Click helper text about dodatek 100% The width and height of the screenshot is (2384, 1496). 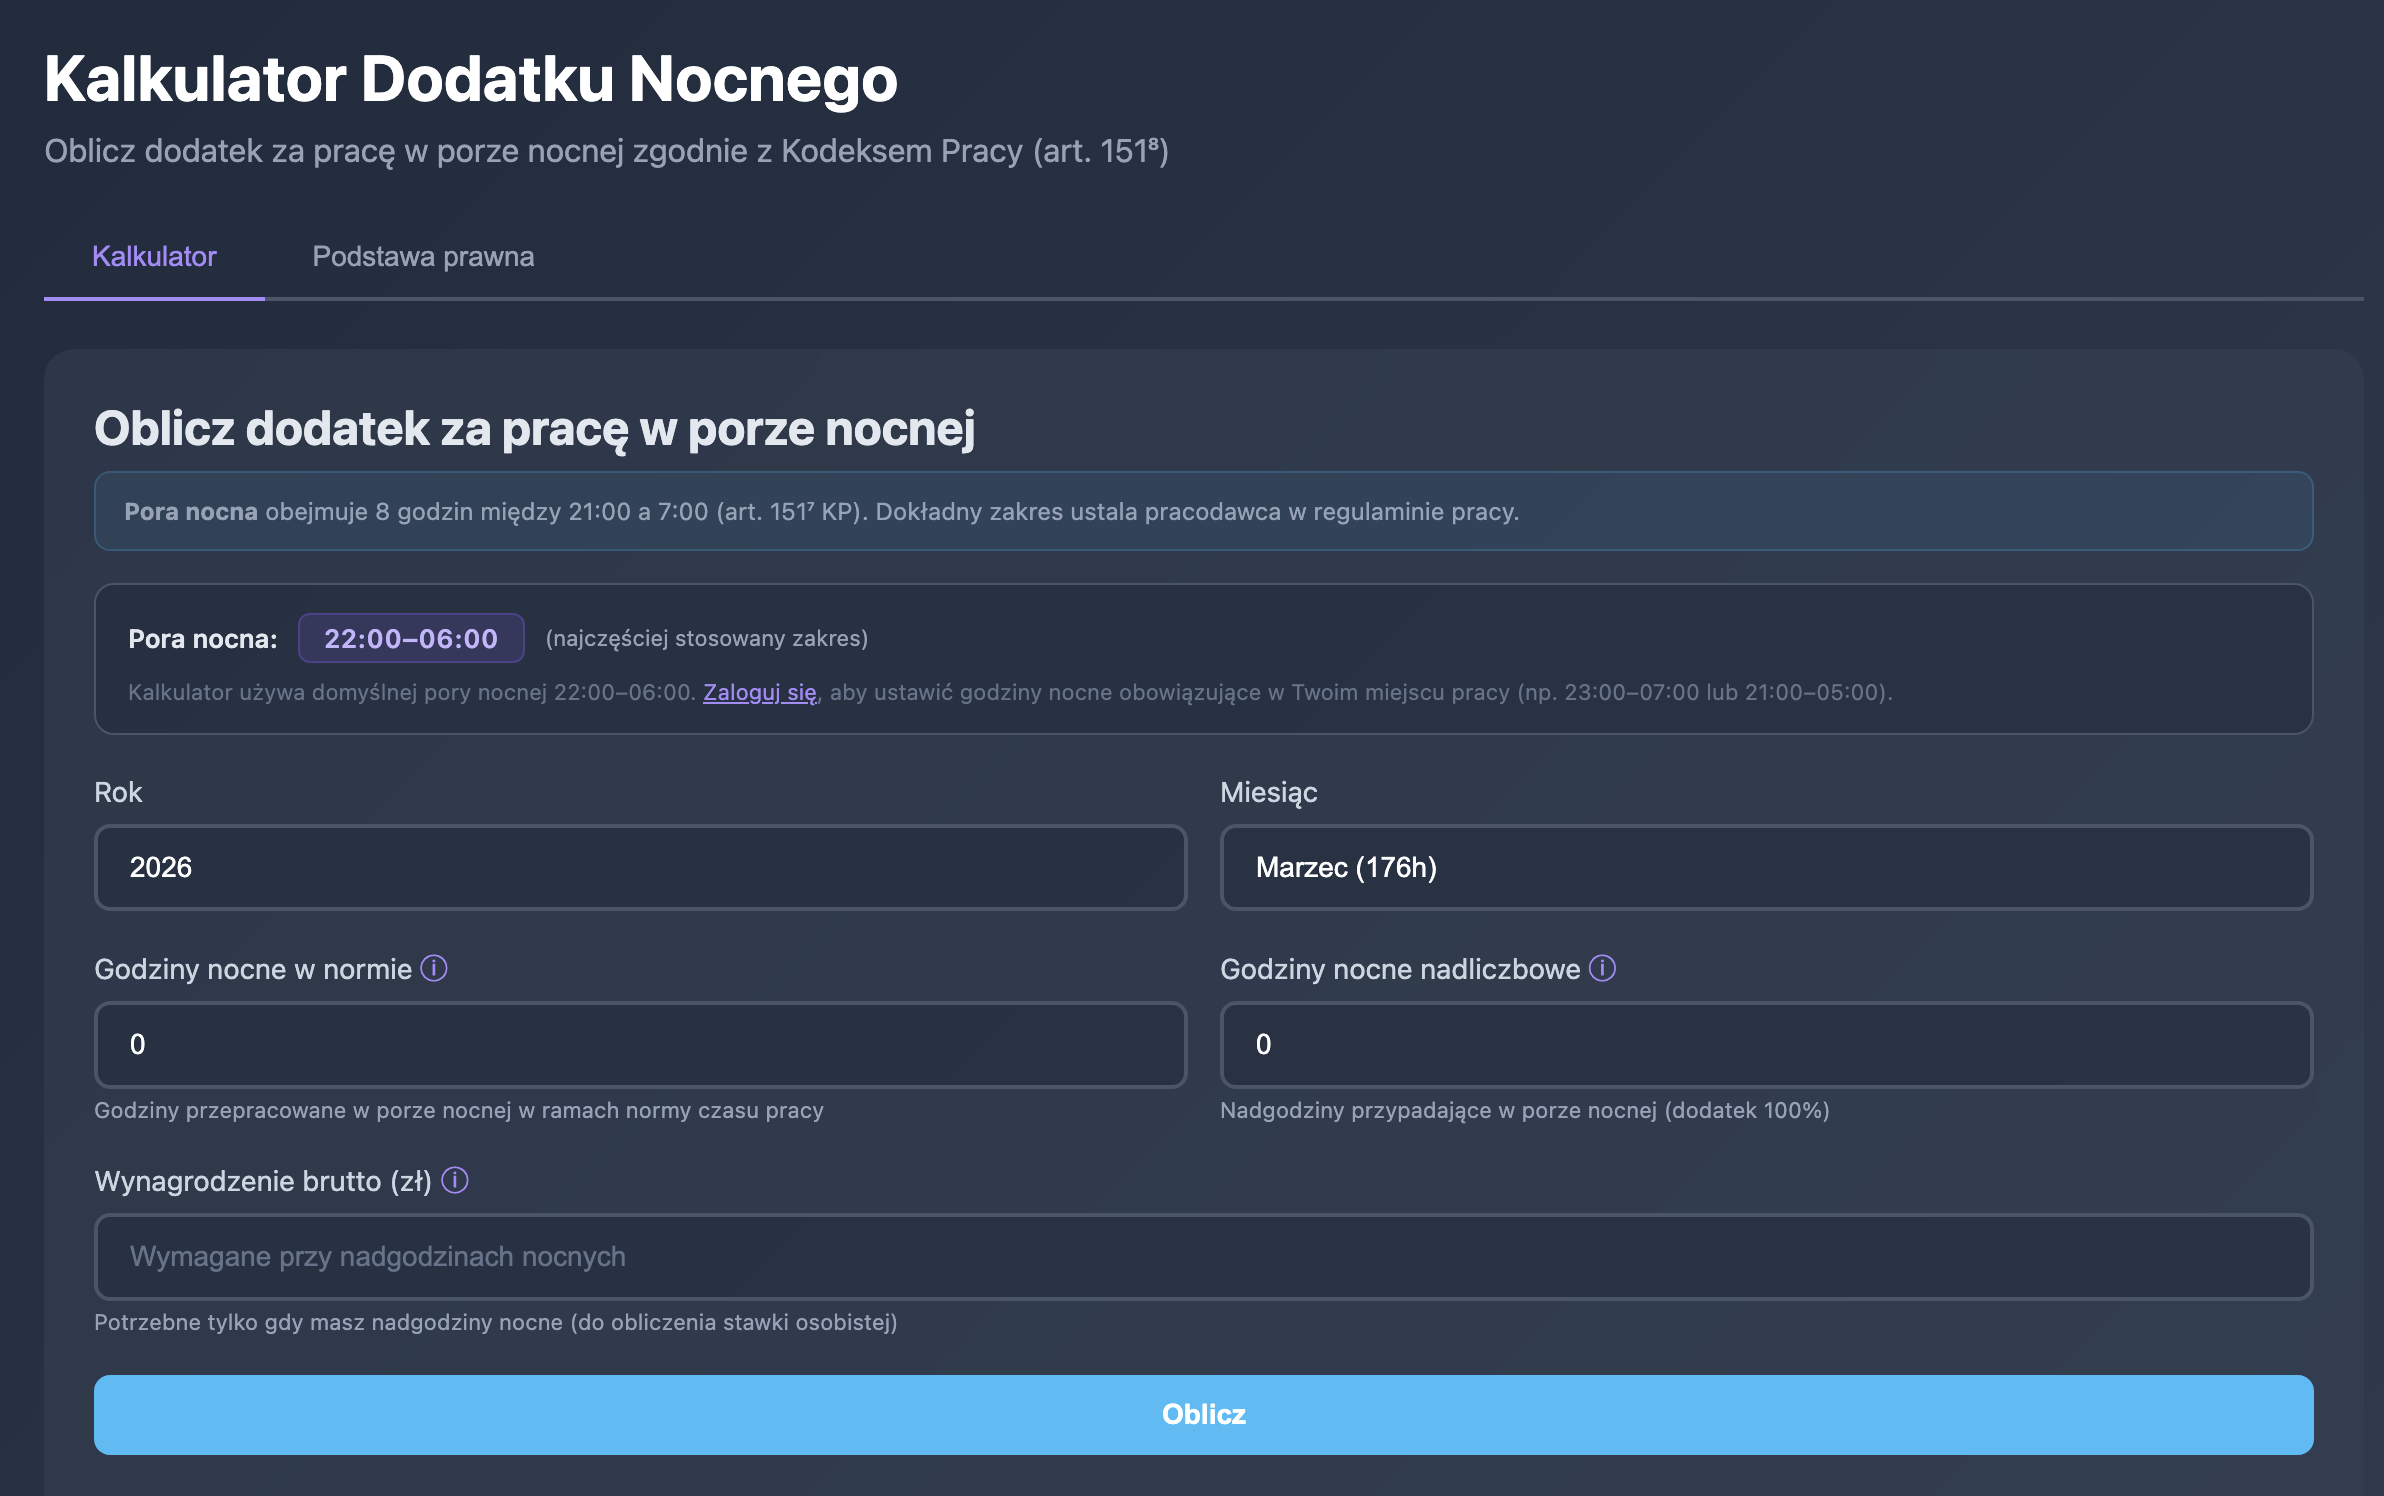click(x=1524, y=1110)
